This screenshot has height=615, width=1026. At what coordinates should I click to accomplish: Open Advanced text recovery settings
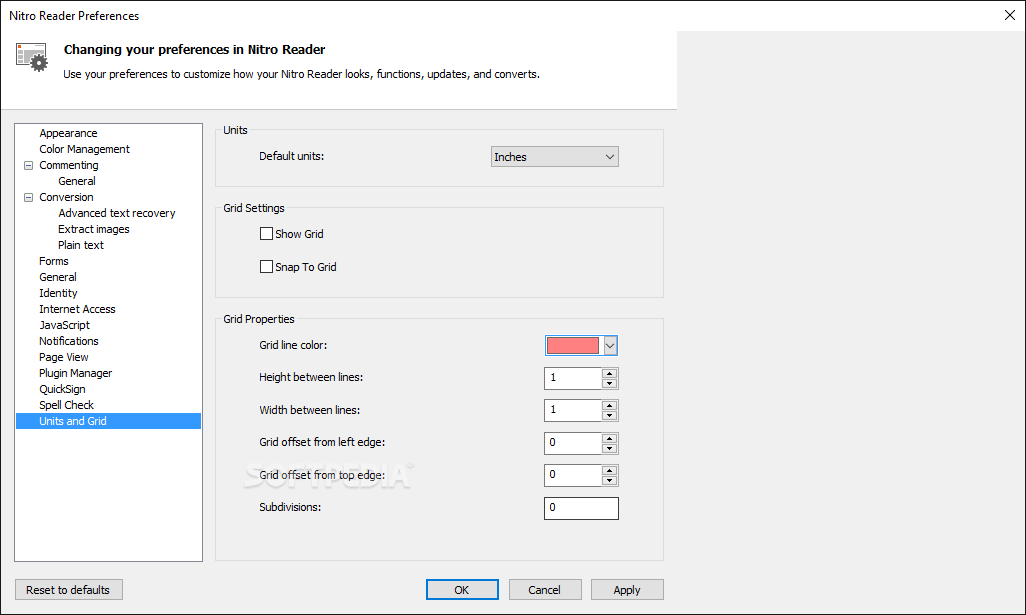pyautogui.click(x=116, y=213)
